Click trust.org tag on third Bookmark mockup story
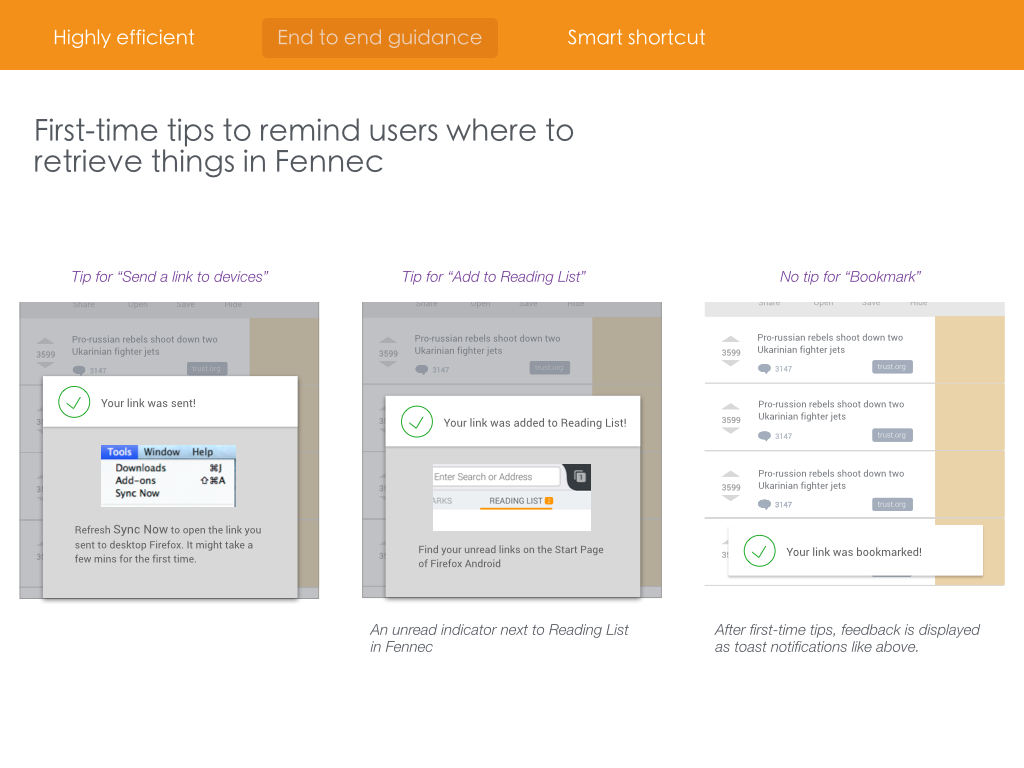The image size is (1024, 768). (892, 504)
